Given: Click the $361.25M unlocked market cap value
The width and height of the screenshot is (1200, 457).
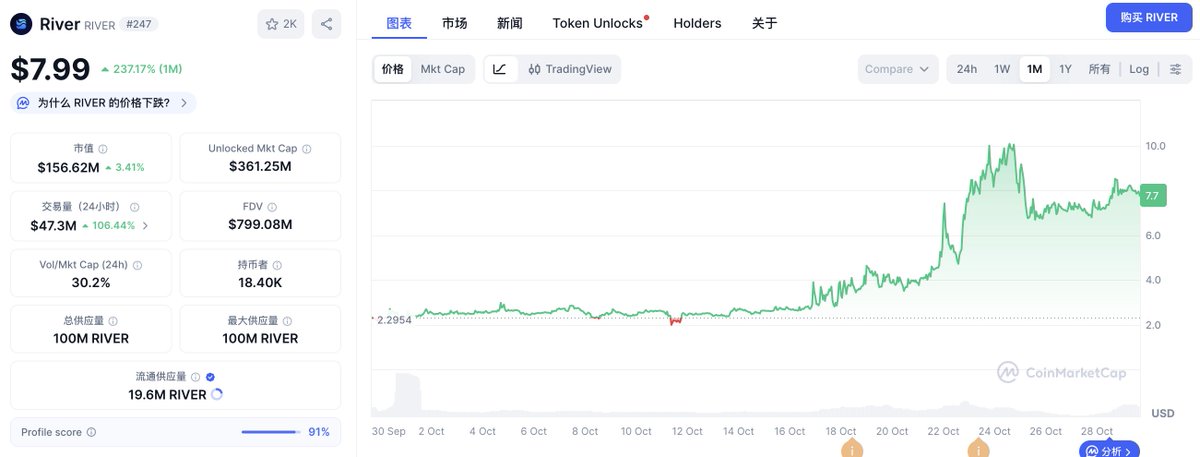Looking at the screenshot, I should click(260, 167).
